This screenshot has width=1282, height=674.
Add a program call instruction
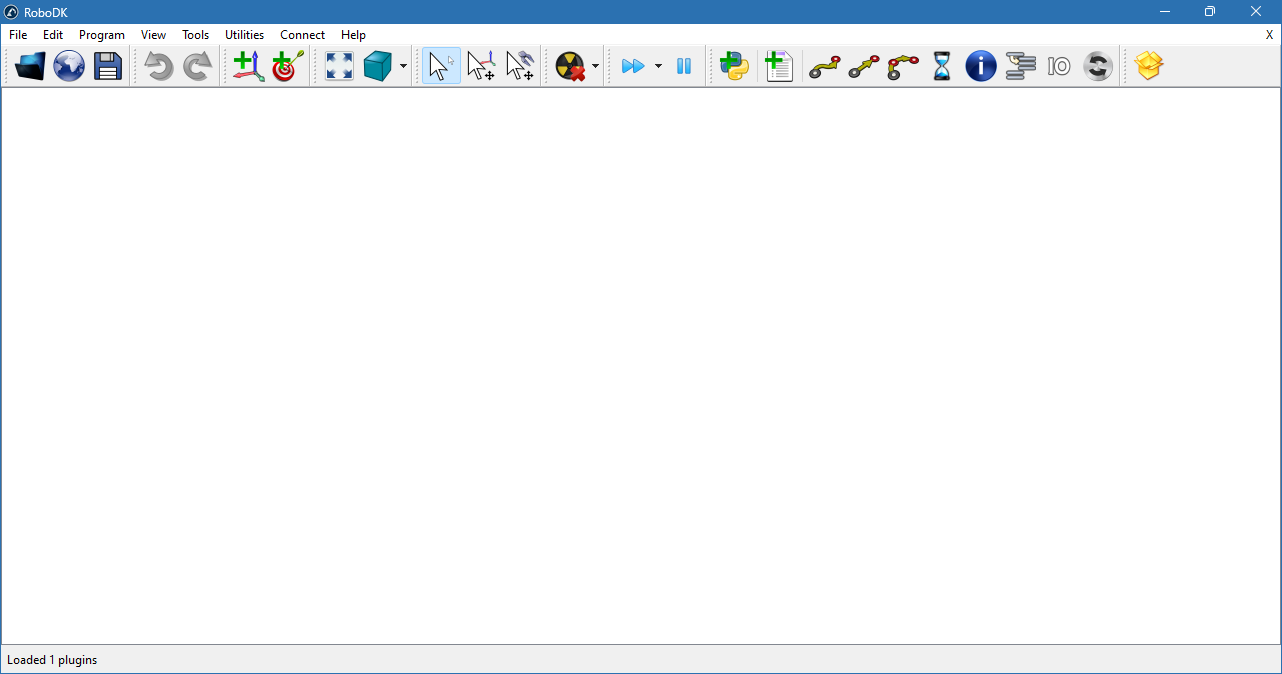tap(1020, 67)
